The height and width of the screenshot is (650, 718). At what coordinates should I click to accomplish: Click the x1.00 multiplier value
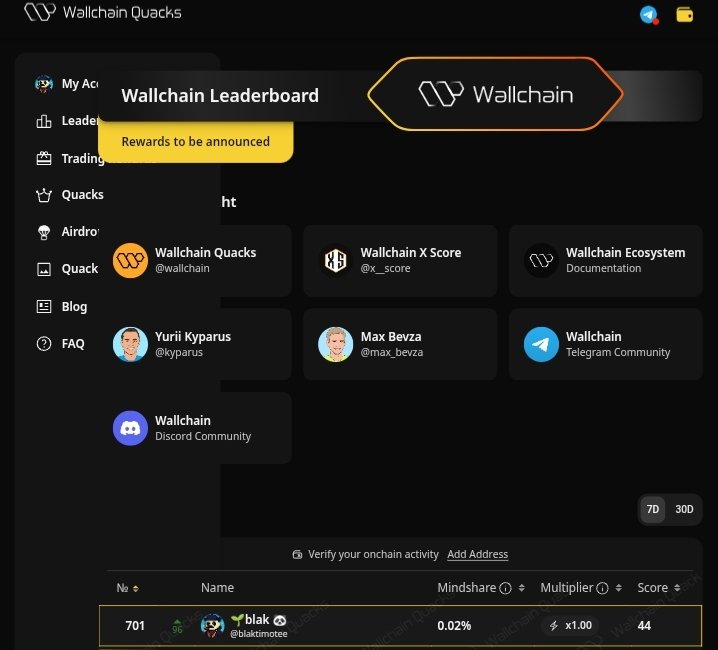point(578,625)
